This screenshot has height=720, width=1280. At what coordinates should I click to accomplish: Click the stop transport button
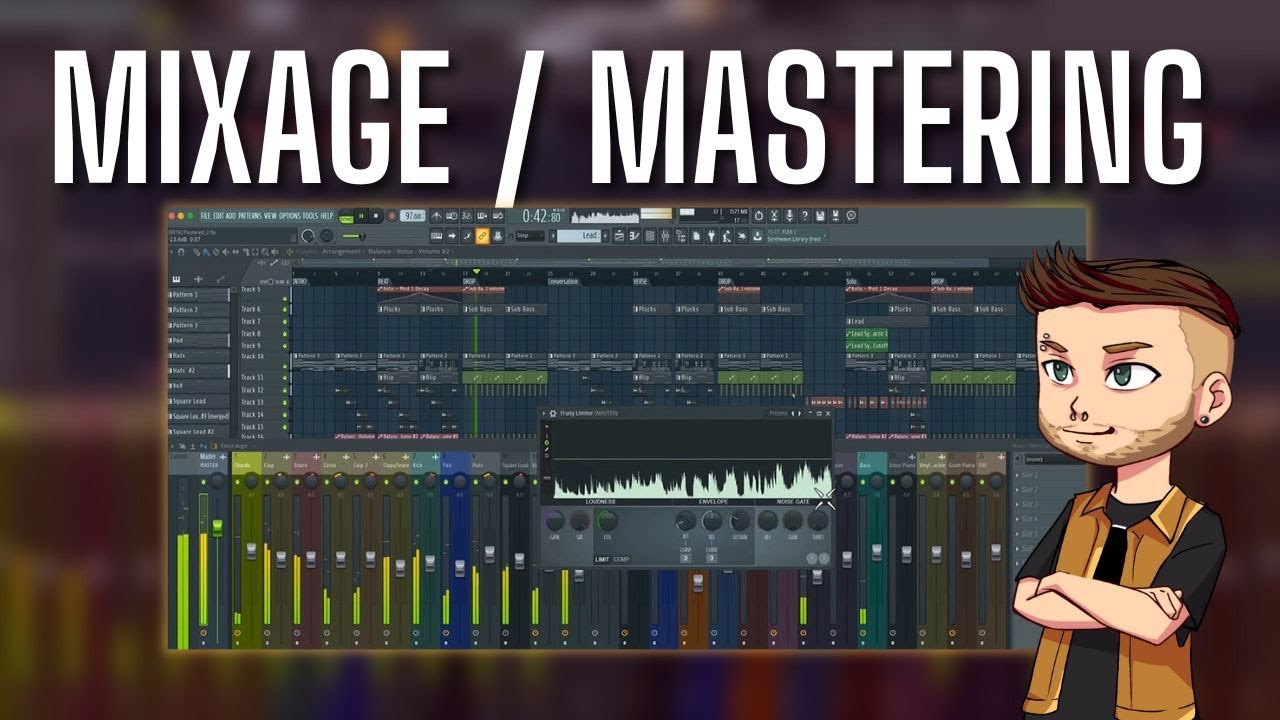pyautogui.click(x=376, y=216)
